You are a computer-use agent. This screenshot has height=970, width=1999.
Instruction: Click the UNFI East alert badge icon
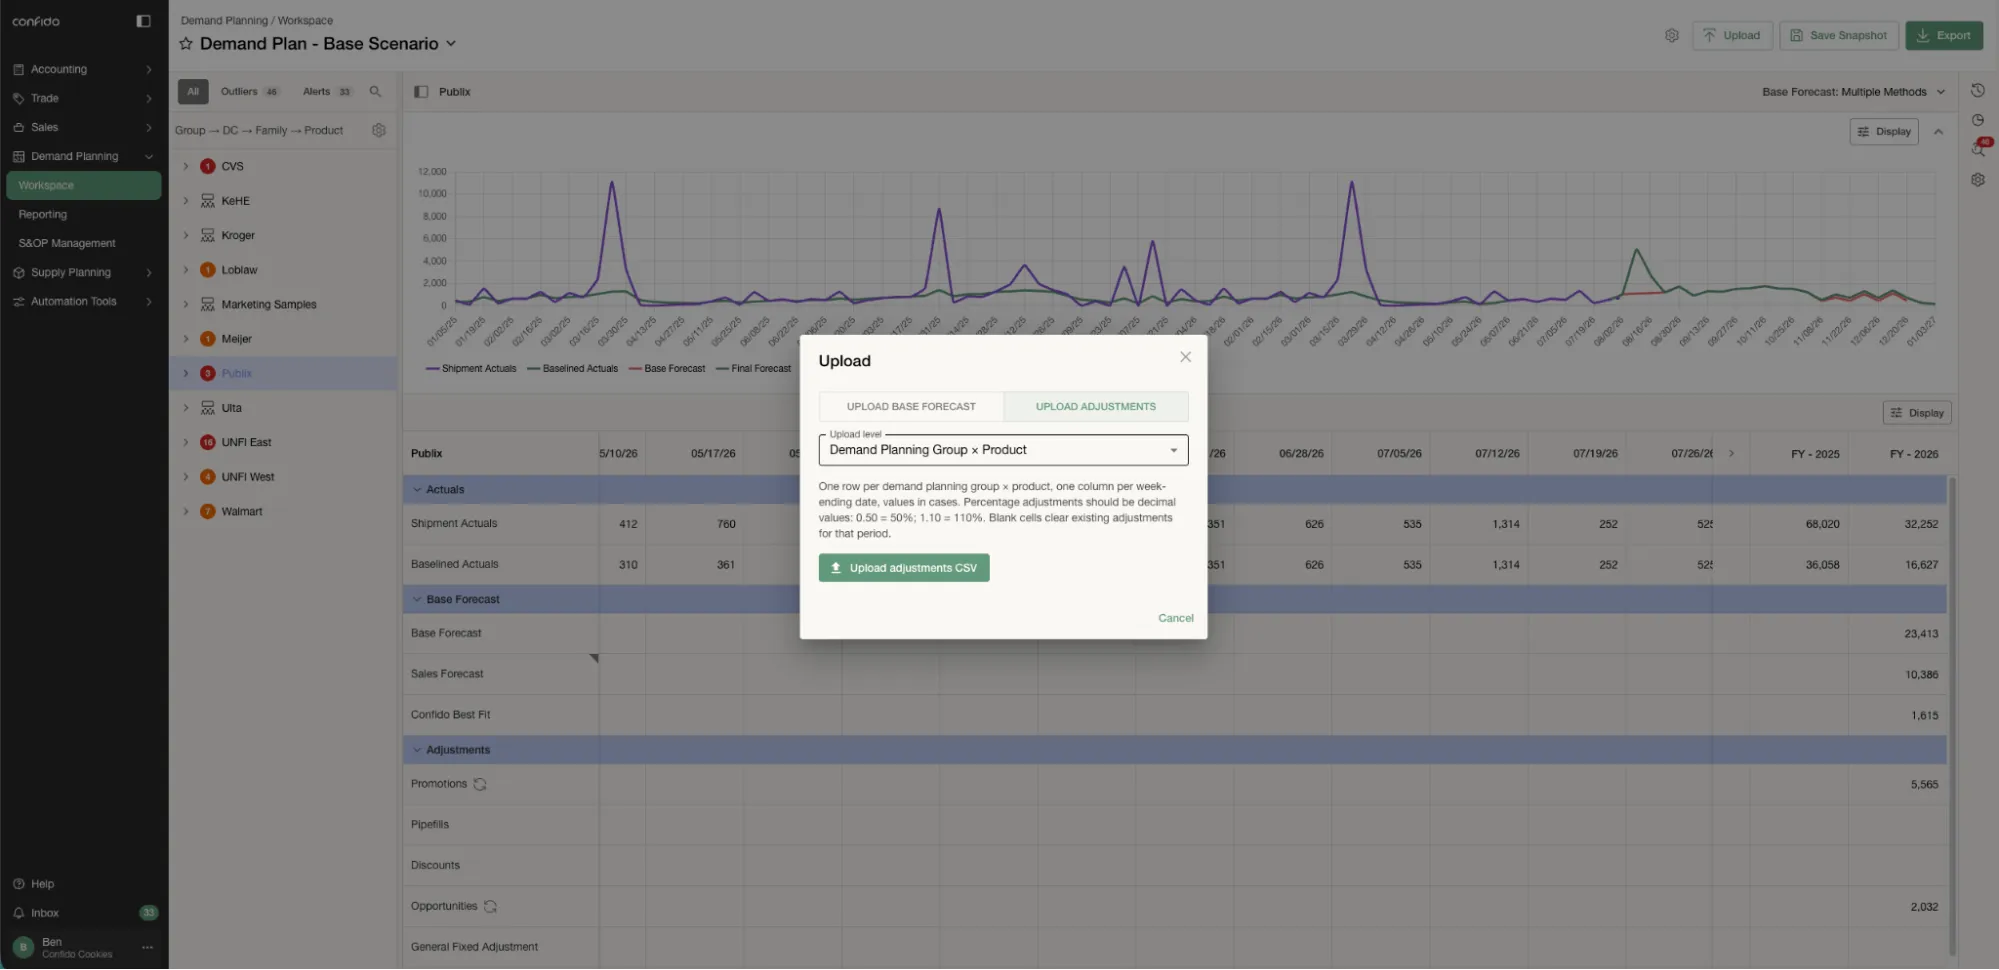[208, 443]
